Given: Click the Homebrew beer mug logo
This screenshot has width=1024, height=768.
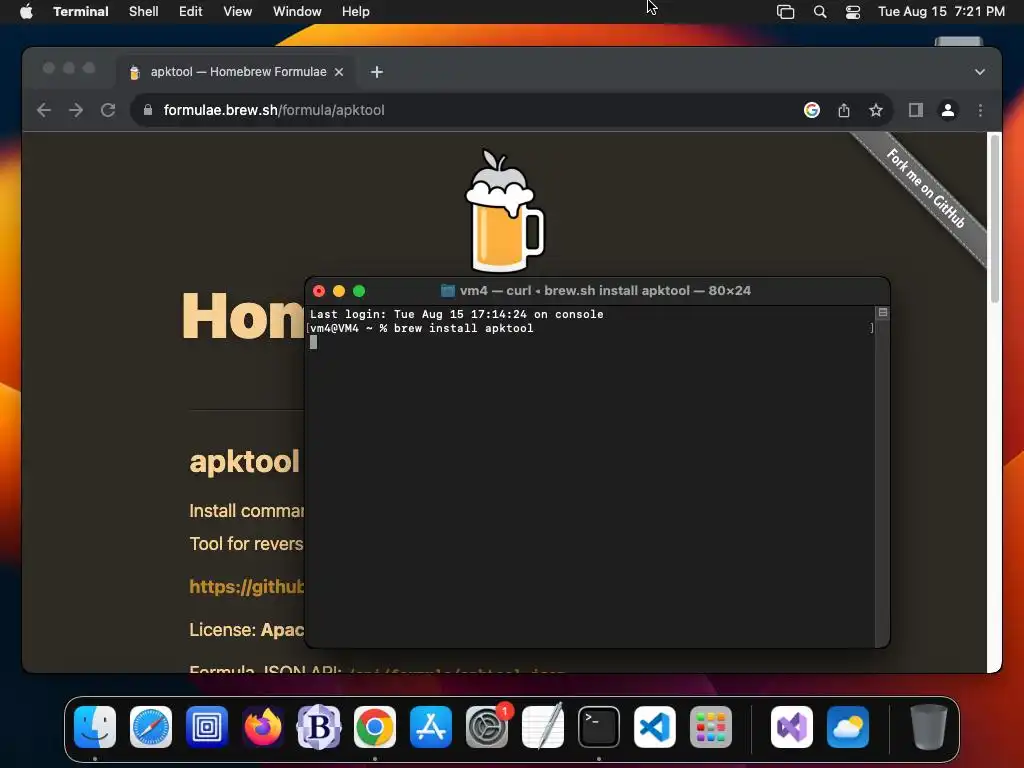Looking at the screenshot, I should 504,210.
